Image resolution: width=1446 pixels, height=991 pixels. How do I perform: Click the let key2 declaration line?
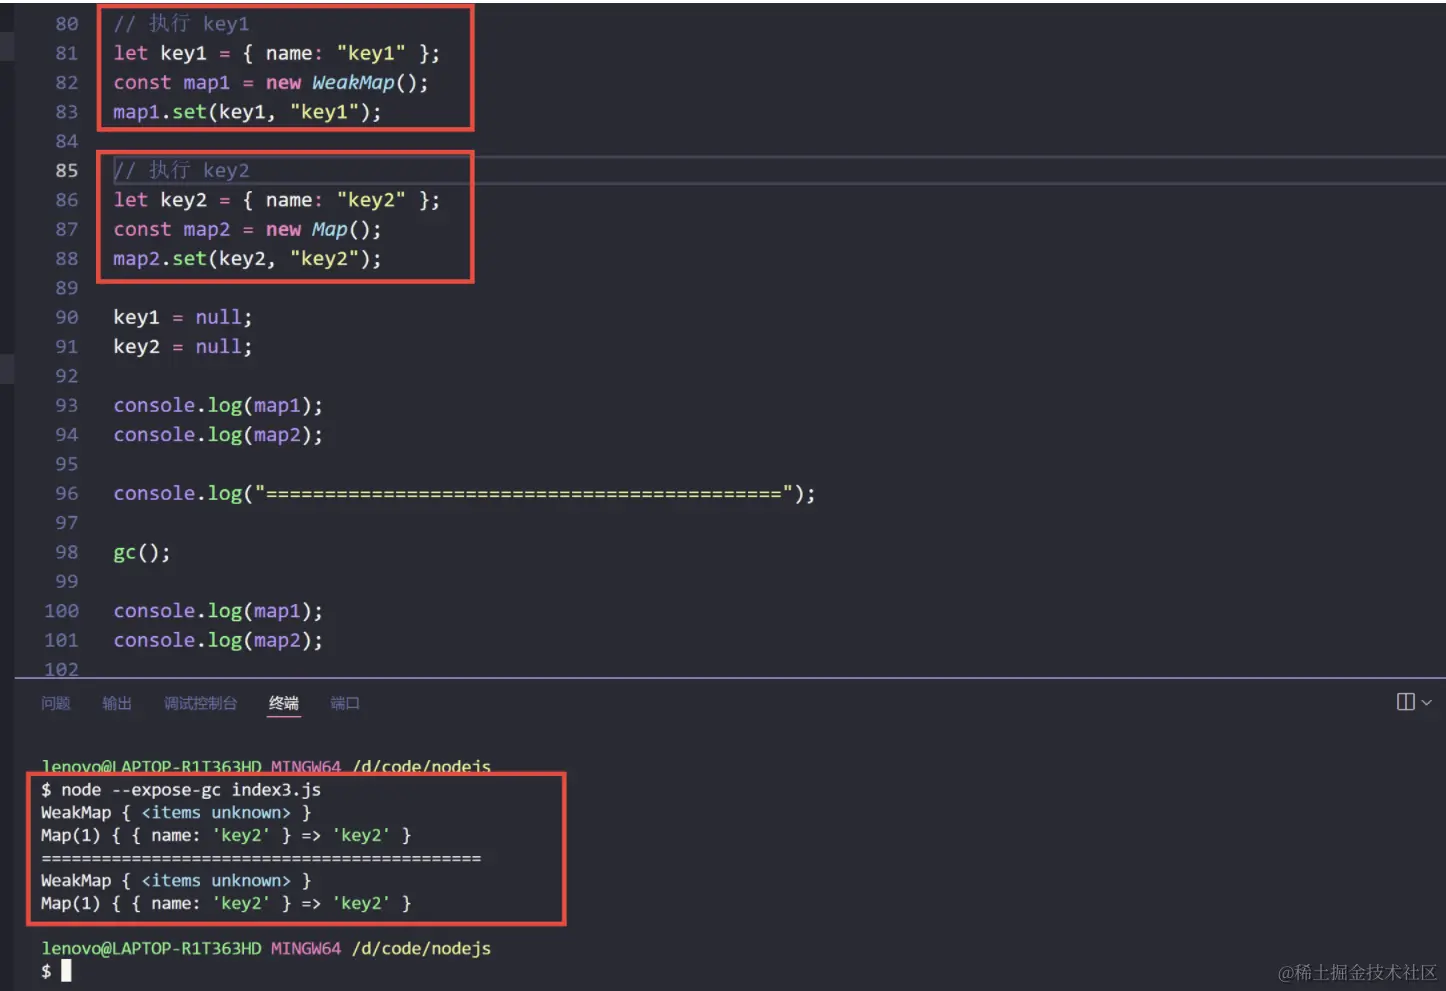[x=276, y=200]
